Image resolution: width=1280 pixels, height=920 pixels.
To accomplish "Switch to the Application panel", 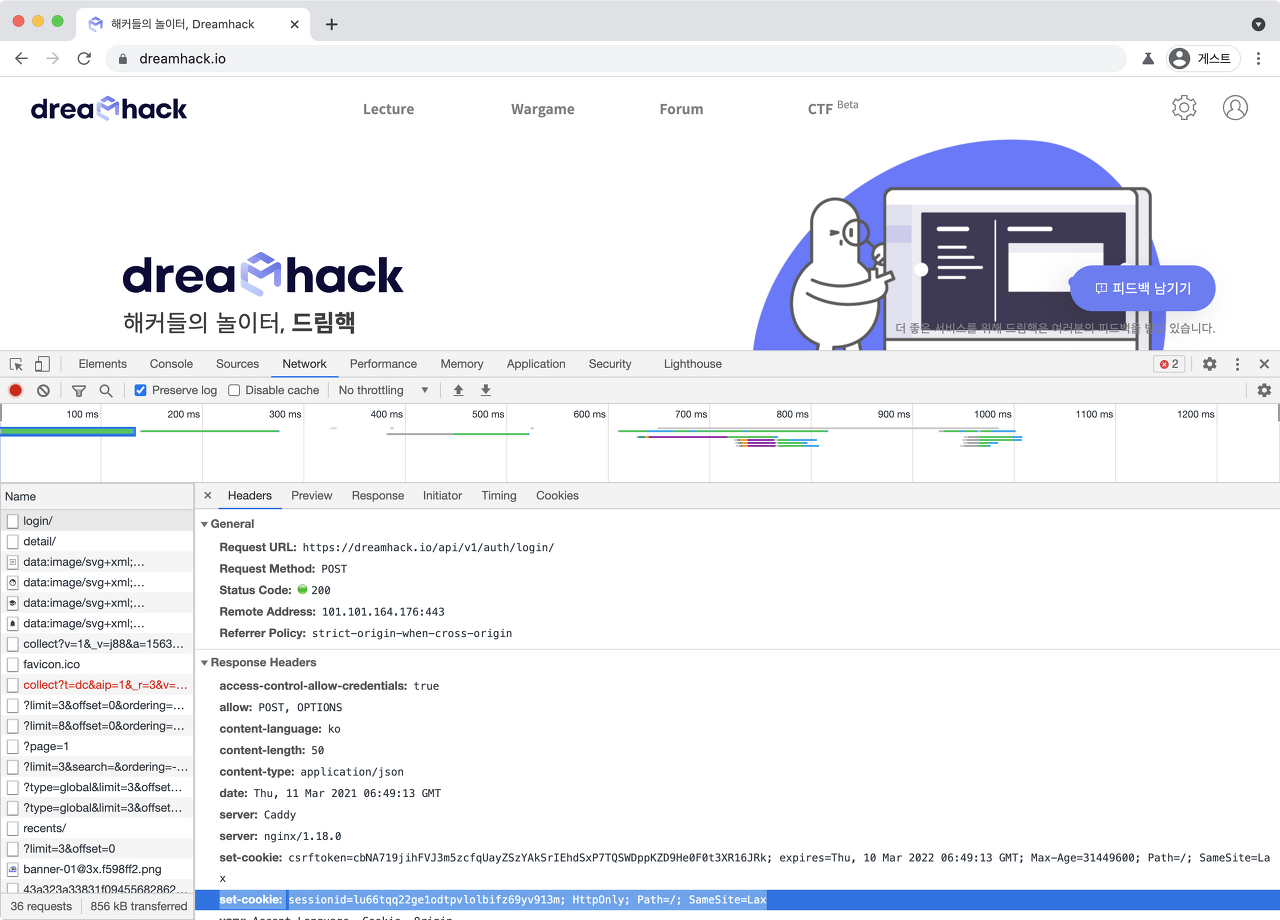I will (x=536, y=364).
